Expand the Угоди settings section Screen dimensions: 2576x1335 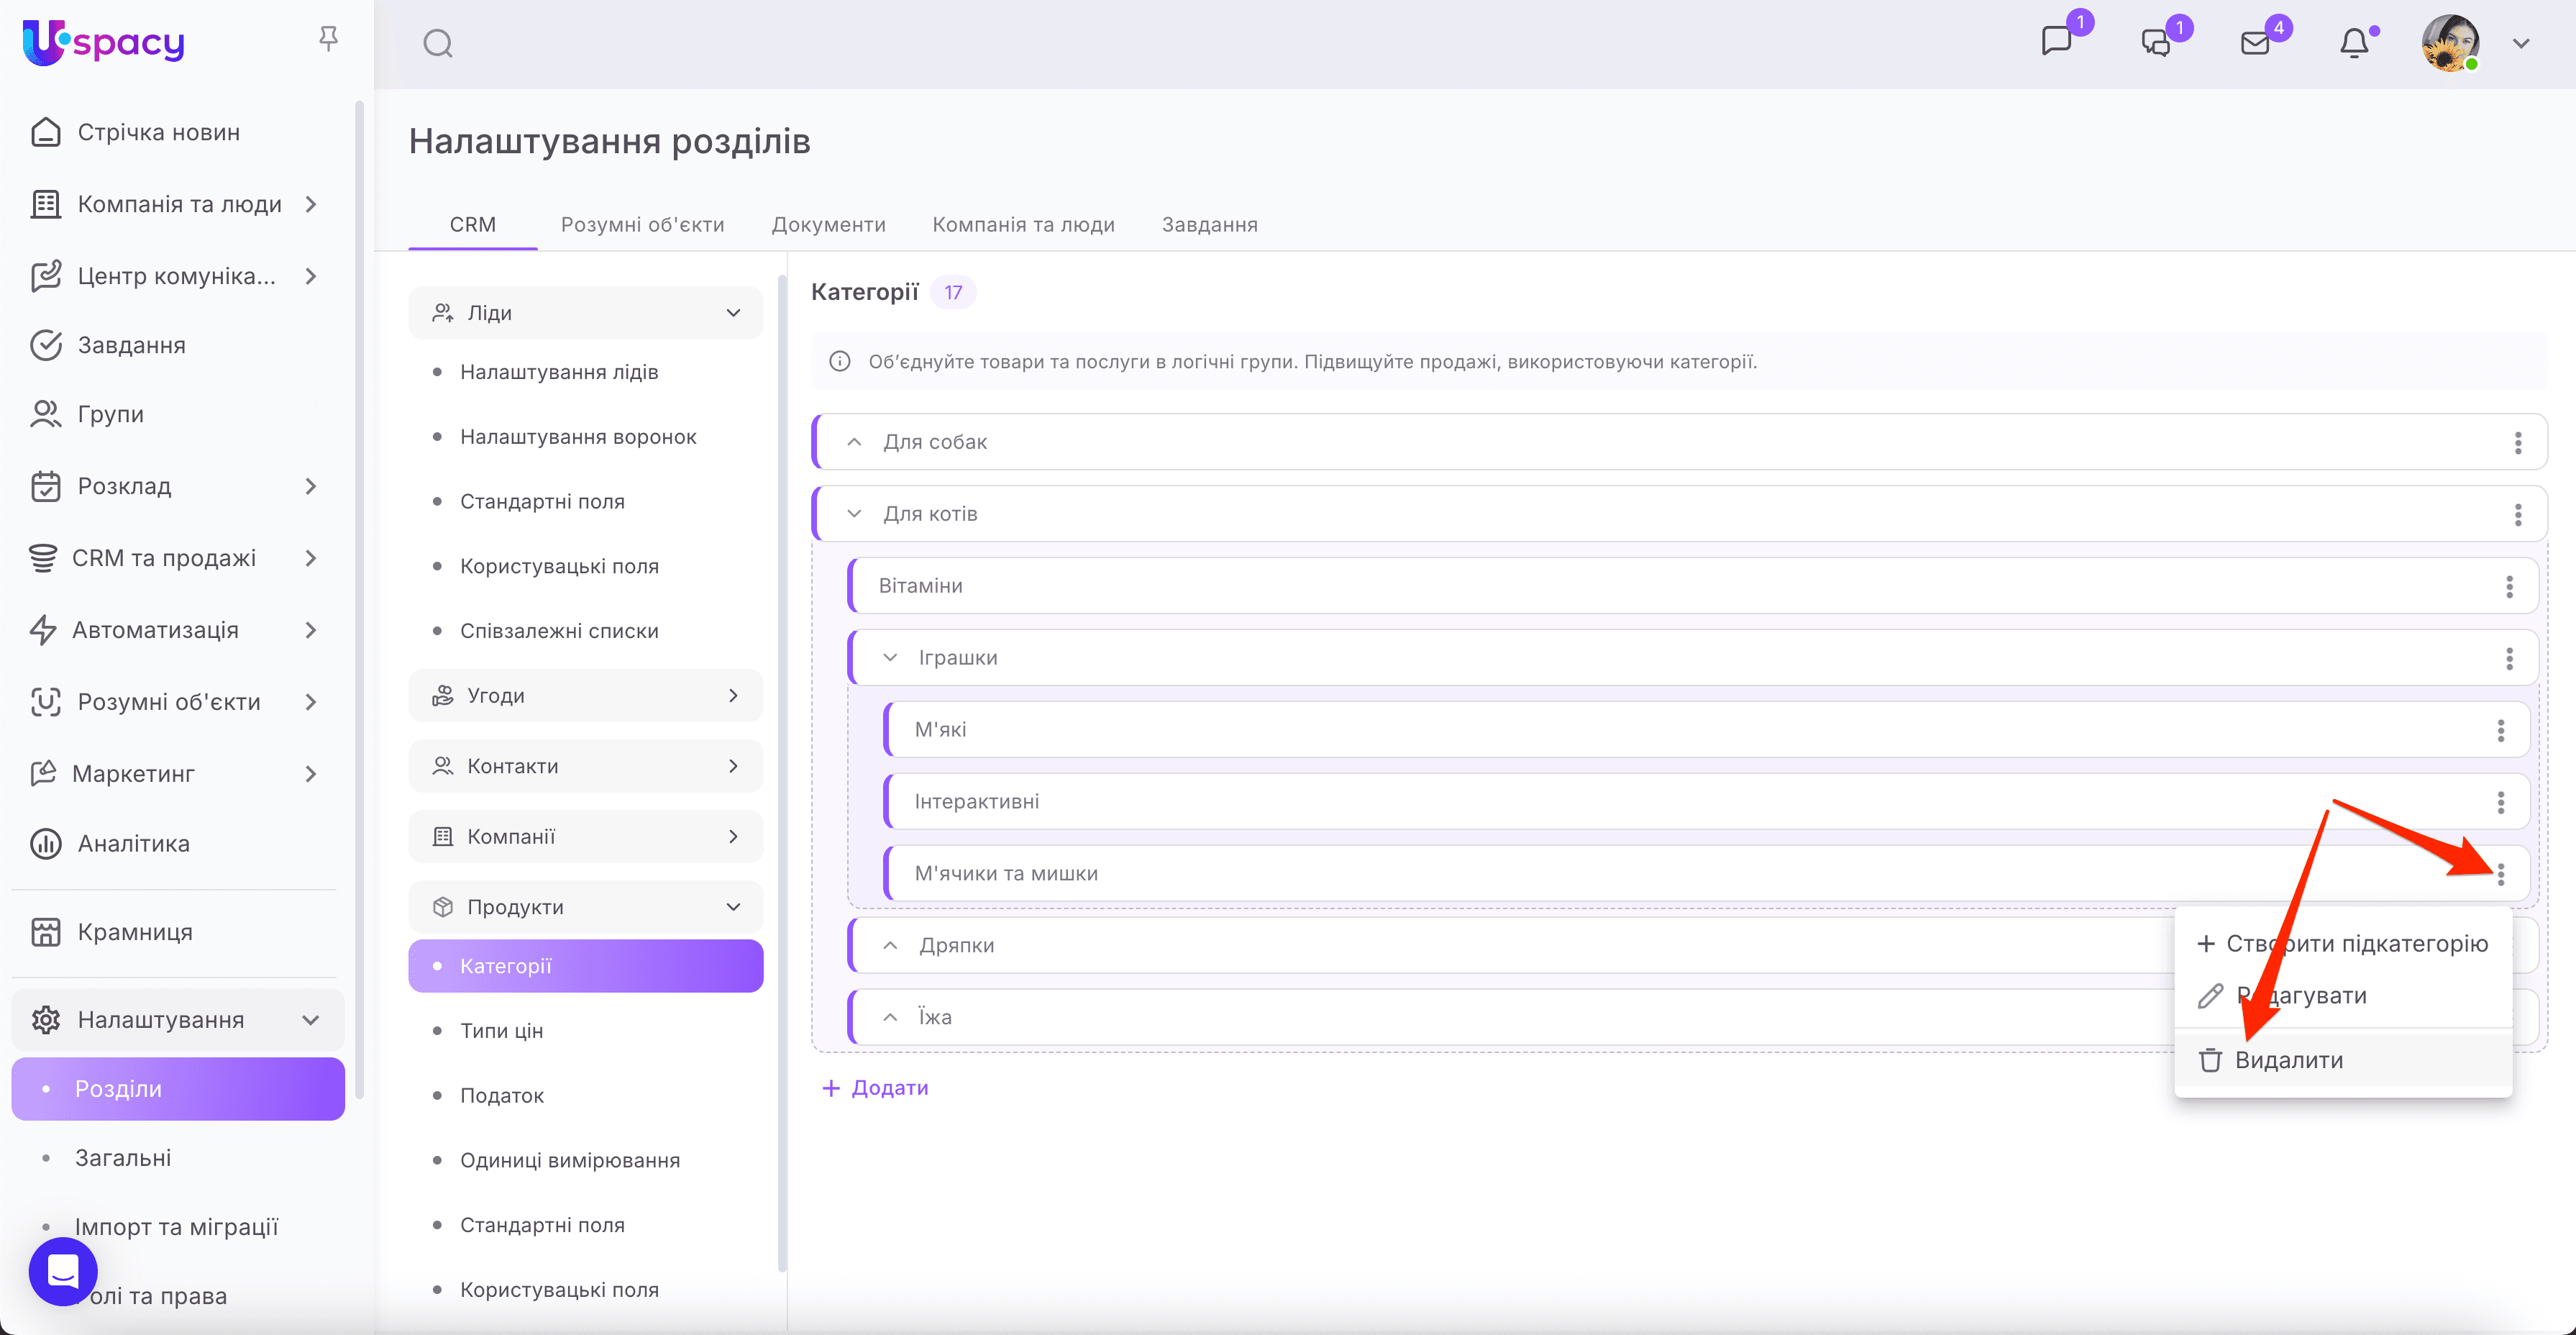click(x=733, y=695)
